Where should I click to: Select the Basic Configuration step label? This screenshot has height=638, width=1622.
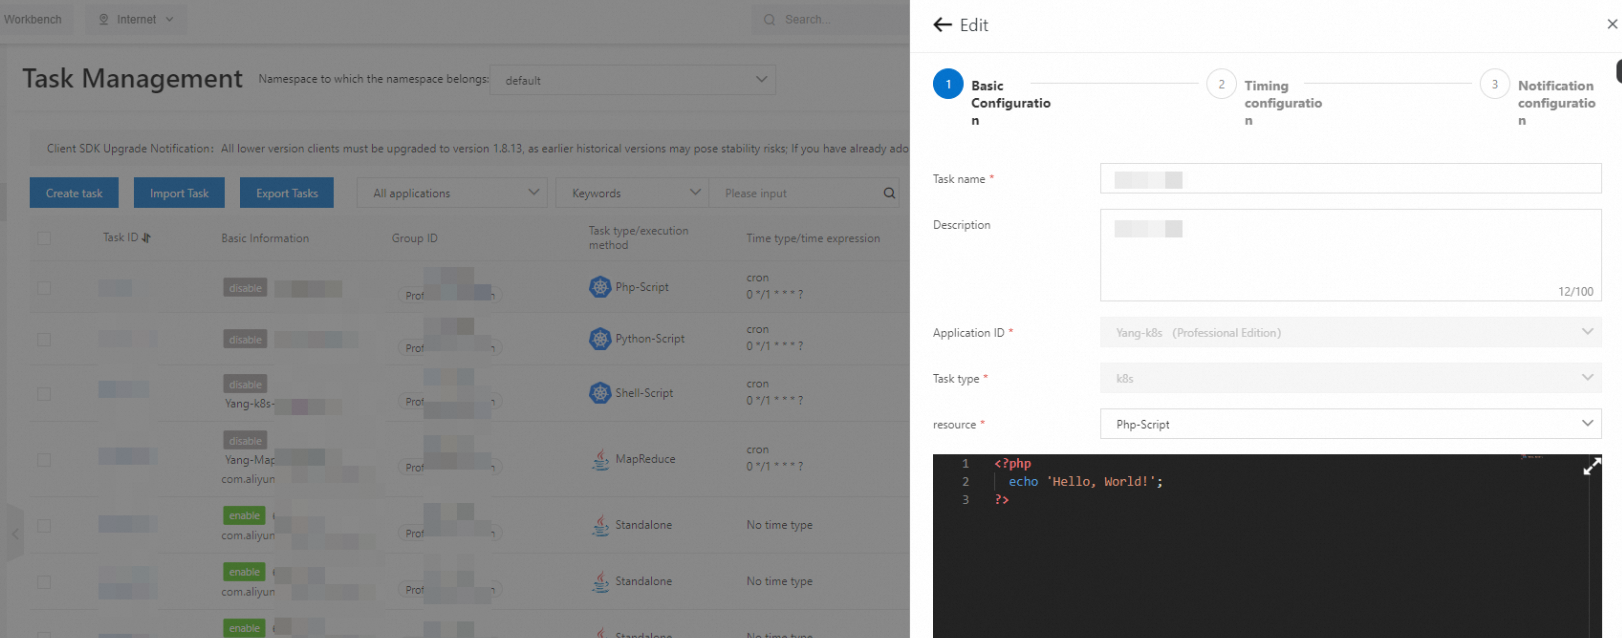coord(1011,103)
